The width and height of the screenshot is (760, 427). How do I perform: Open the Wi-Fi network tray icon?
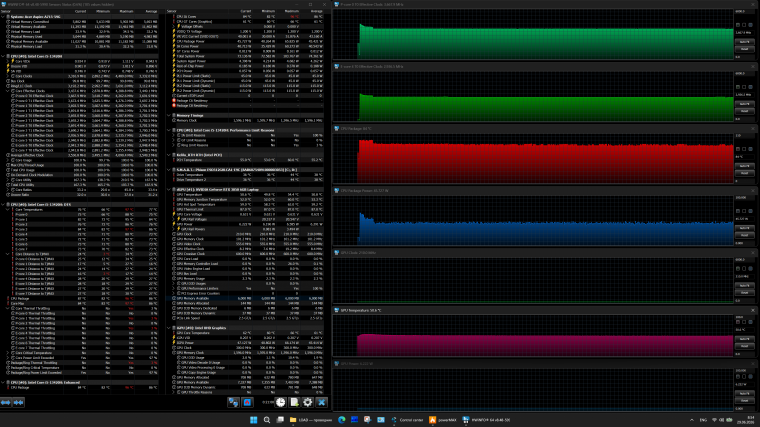714,420
